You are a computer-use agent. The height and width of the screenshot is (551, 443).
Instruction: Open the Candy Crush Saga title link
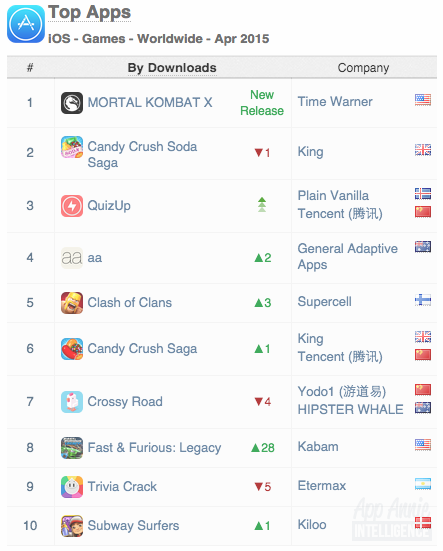(142, 349)
